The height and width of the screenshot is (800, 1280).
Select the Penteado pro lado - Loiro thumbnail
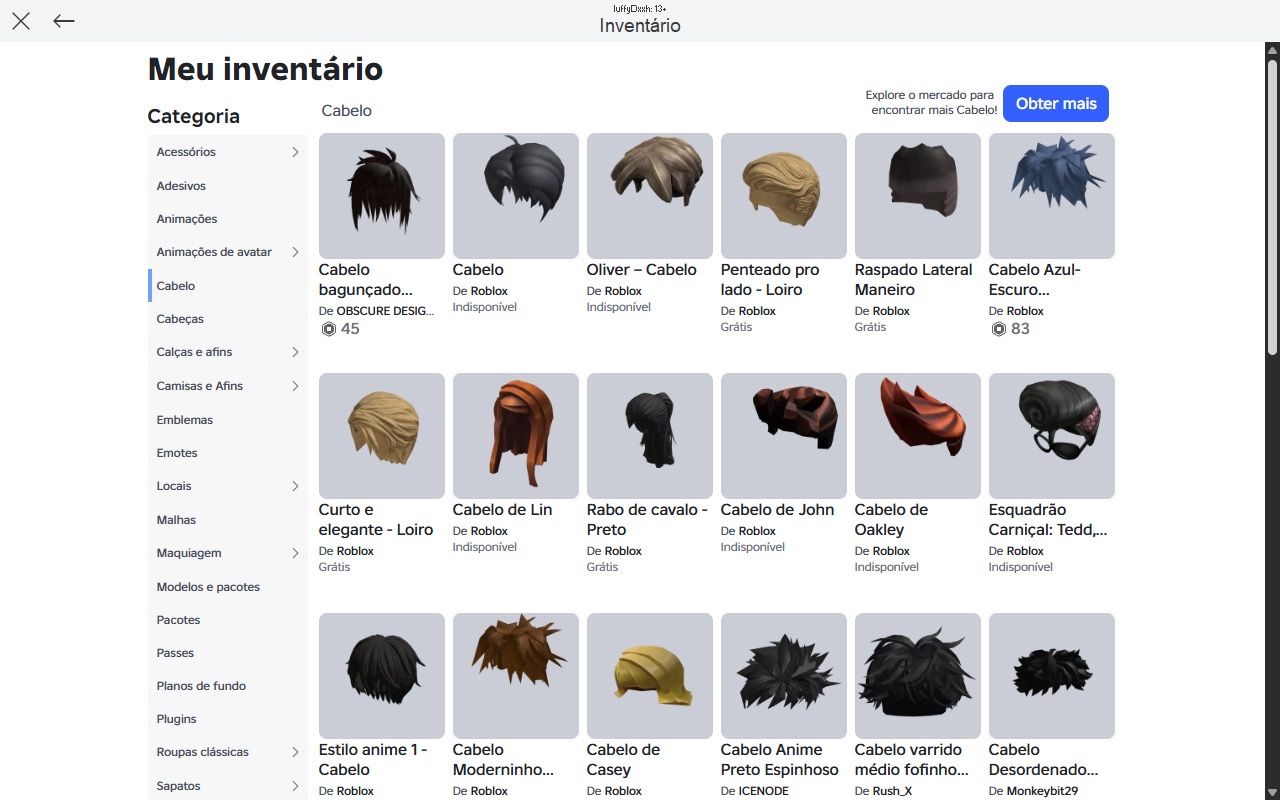click(784, 196)
